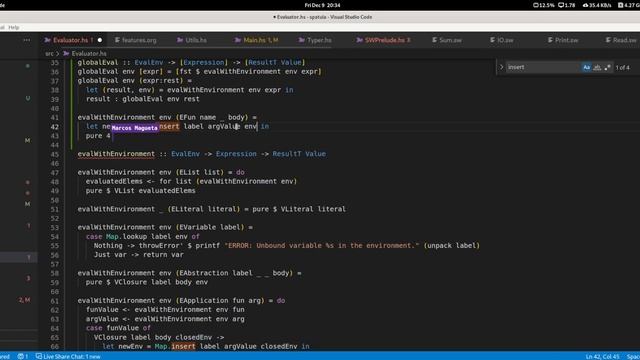This screenshot has height=360, width=640.
Task: Click 'pure 4' on line 43
Action: coord(98,136)
